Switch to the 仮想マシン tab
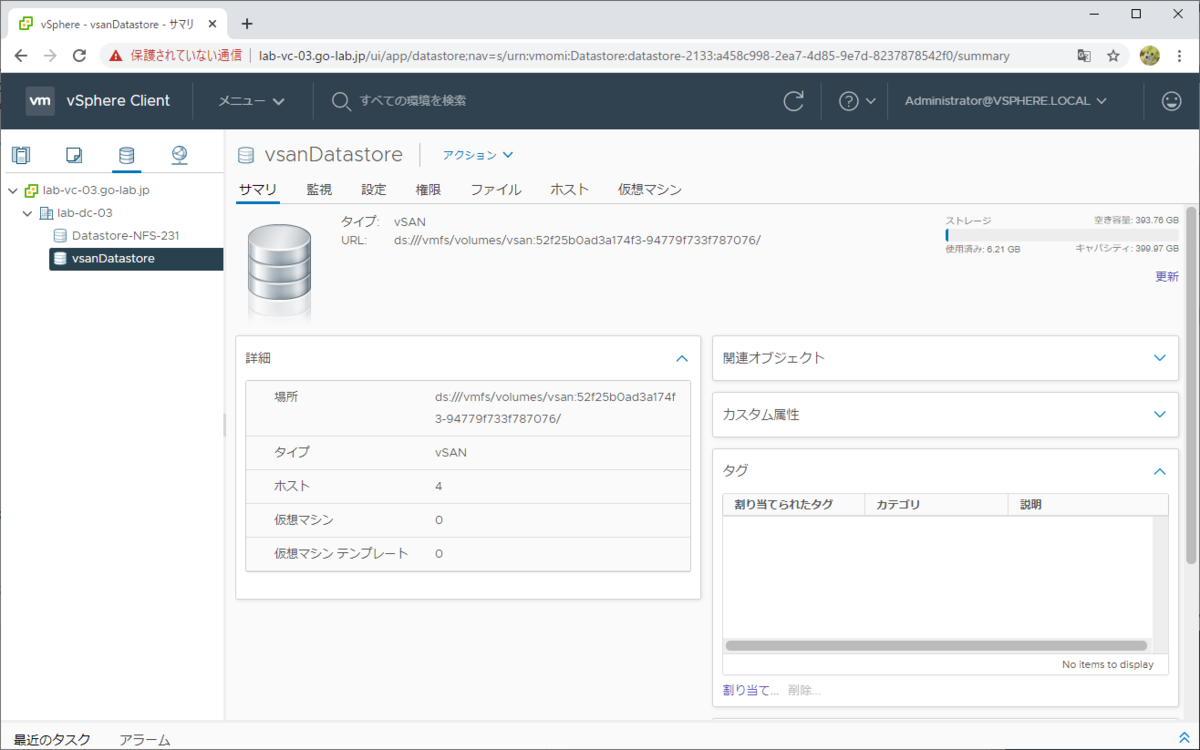1200x750 pixels. tap(650, 189)
